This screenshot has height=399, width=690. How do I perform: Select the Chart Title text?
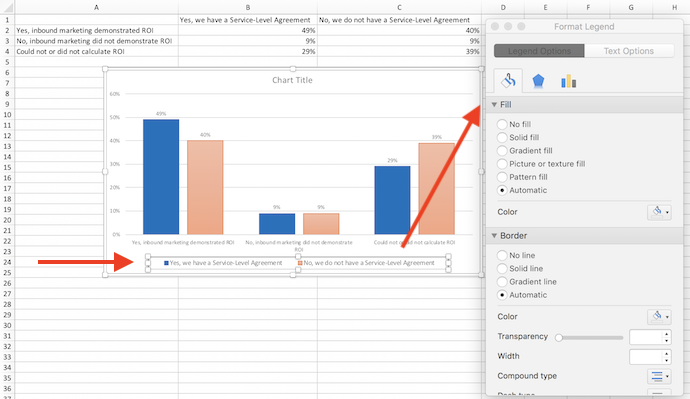coord(292,80)
